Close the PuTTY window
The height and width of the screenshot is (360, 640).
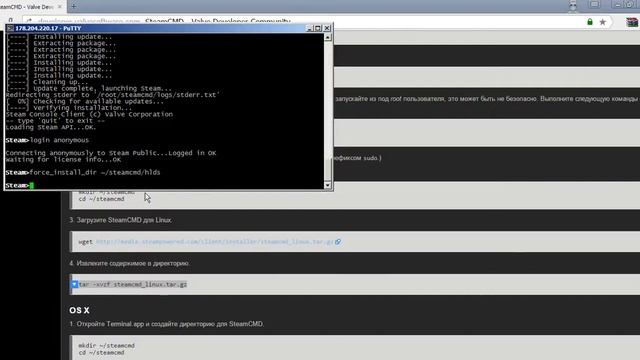tap(327, 28)
